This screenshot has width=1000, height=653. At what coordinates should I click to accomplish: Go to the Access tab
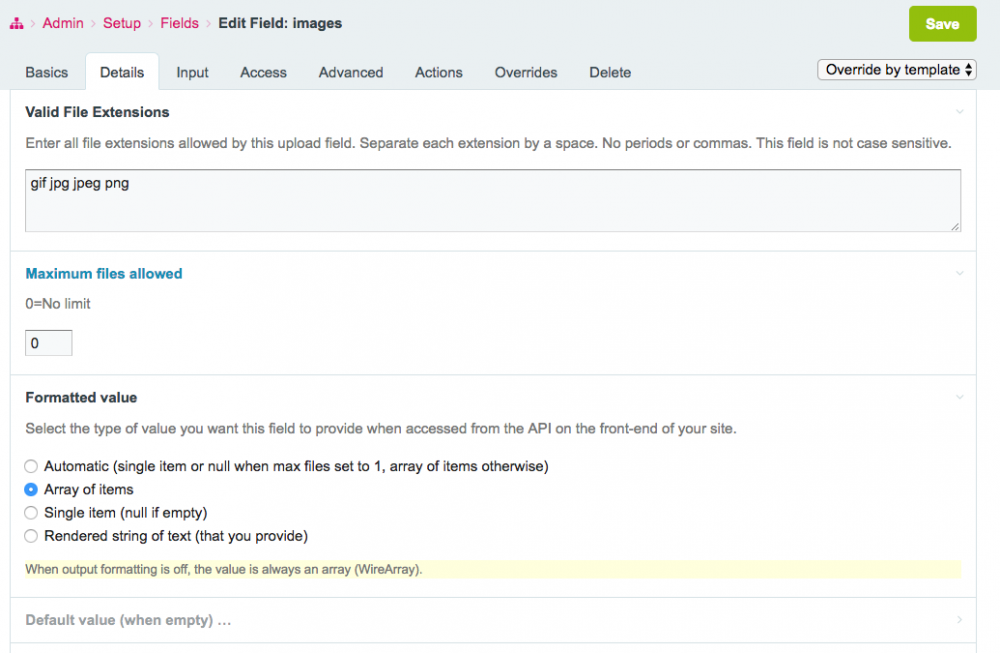(x=263, y=72)
